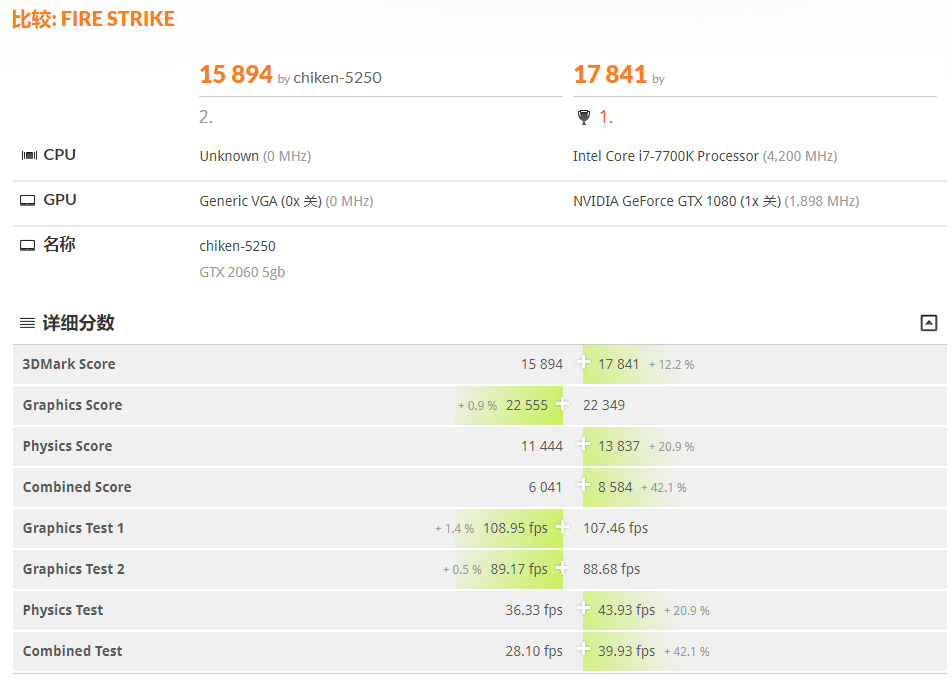
Task: Open the 15 894 score result
Action: [x=236, y=75]
